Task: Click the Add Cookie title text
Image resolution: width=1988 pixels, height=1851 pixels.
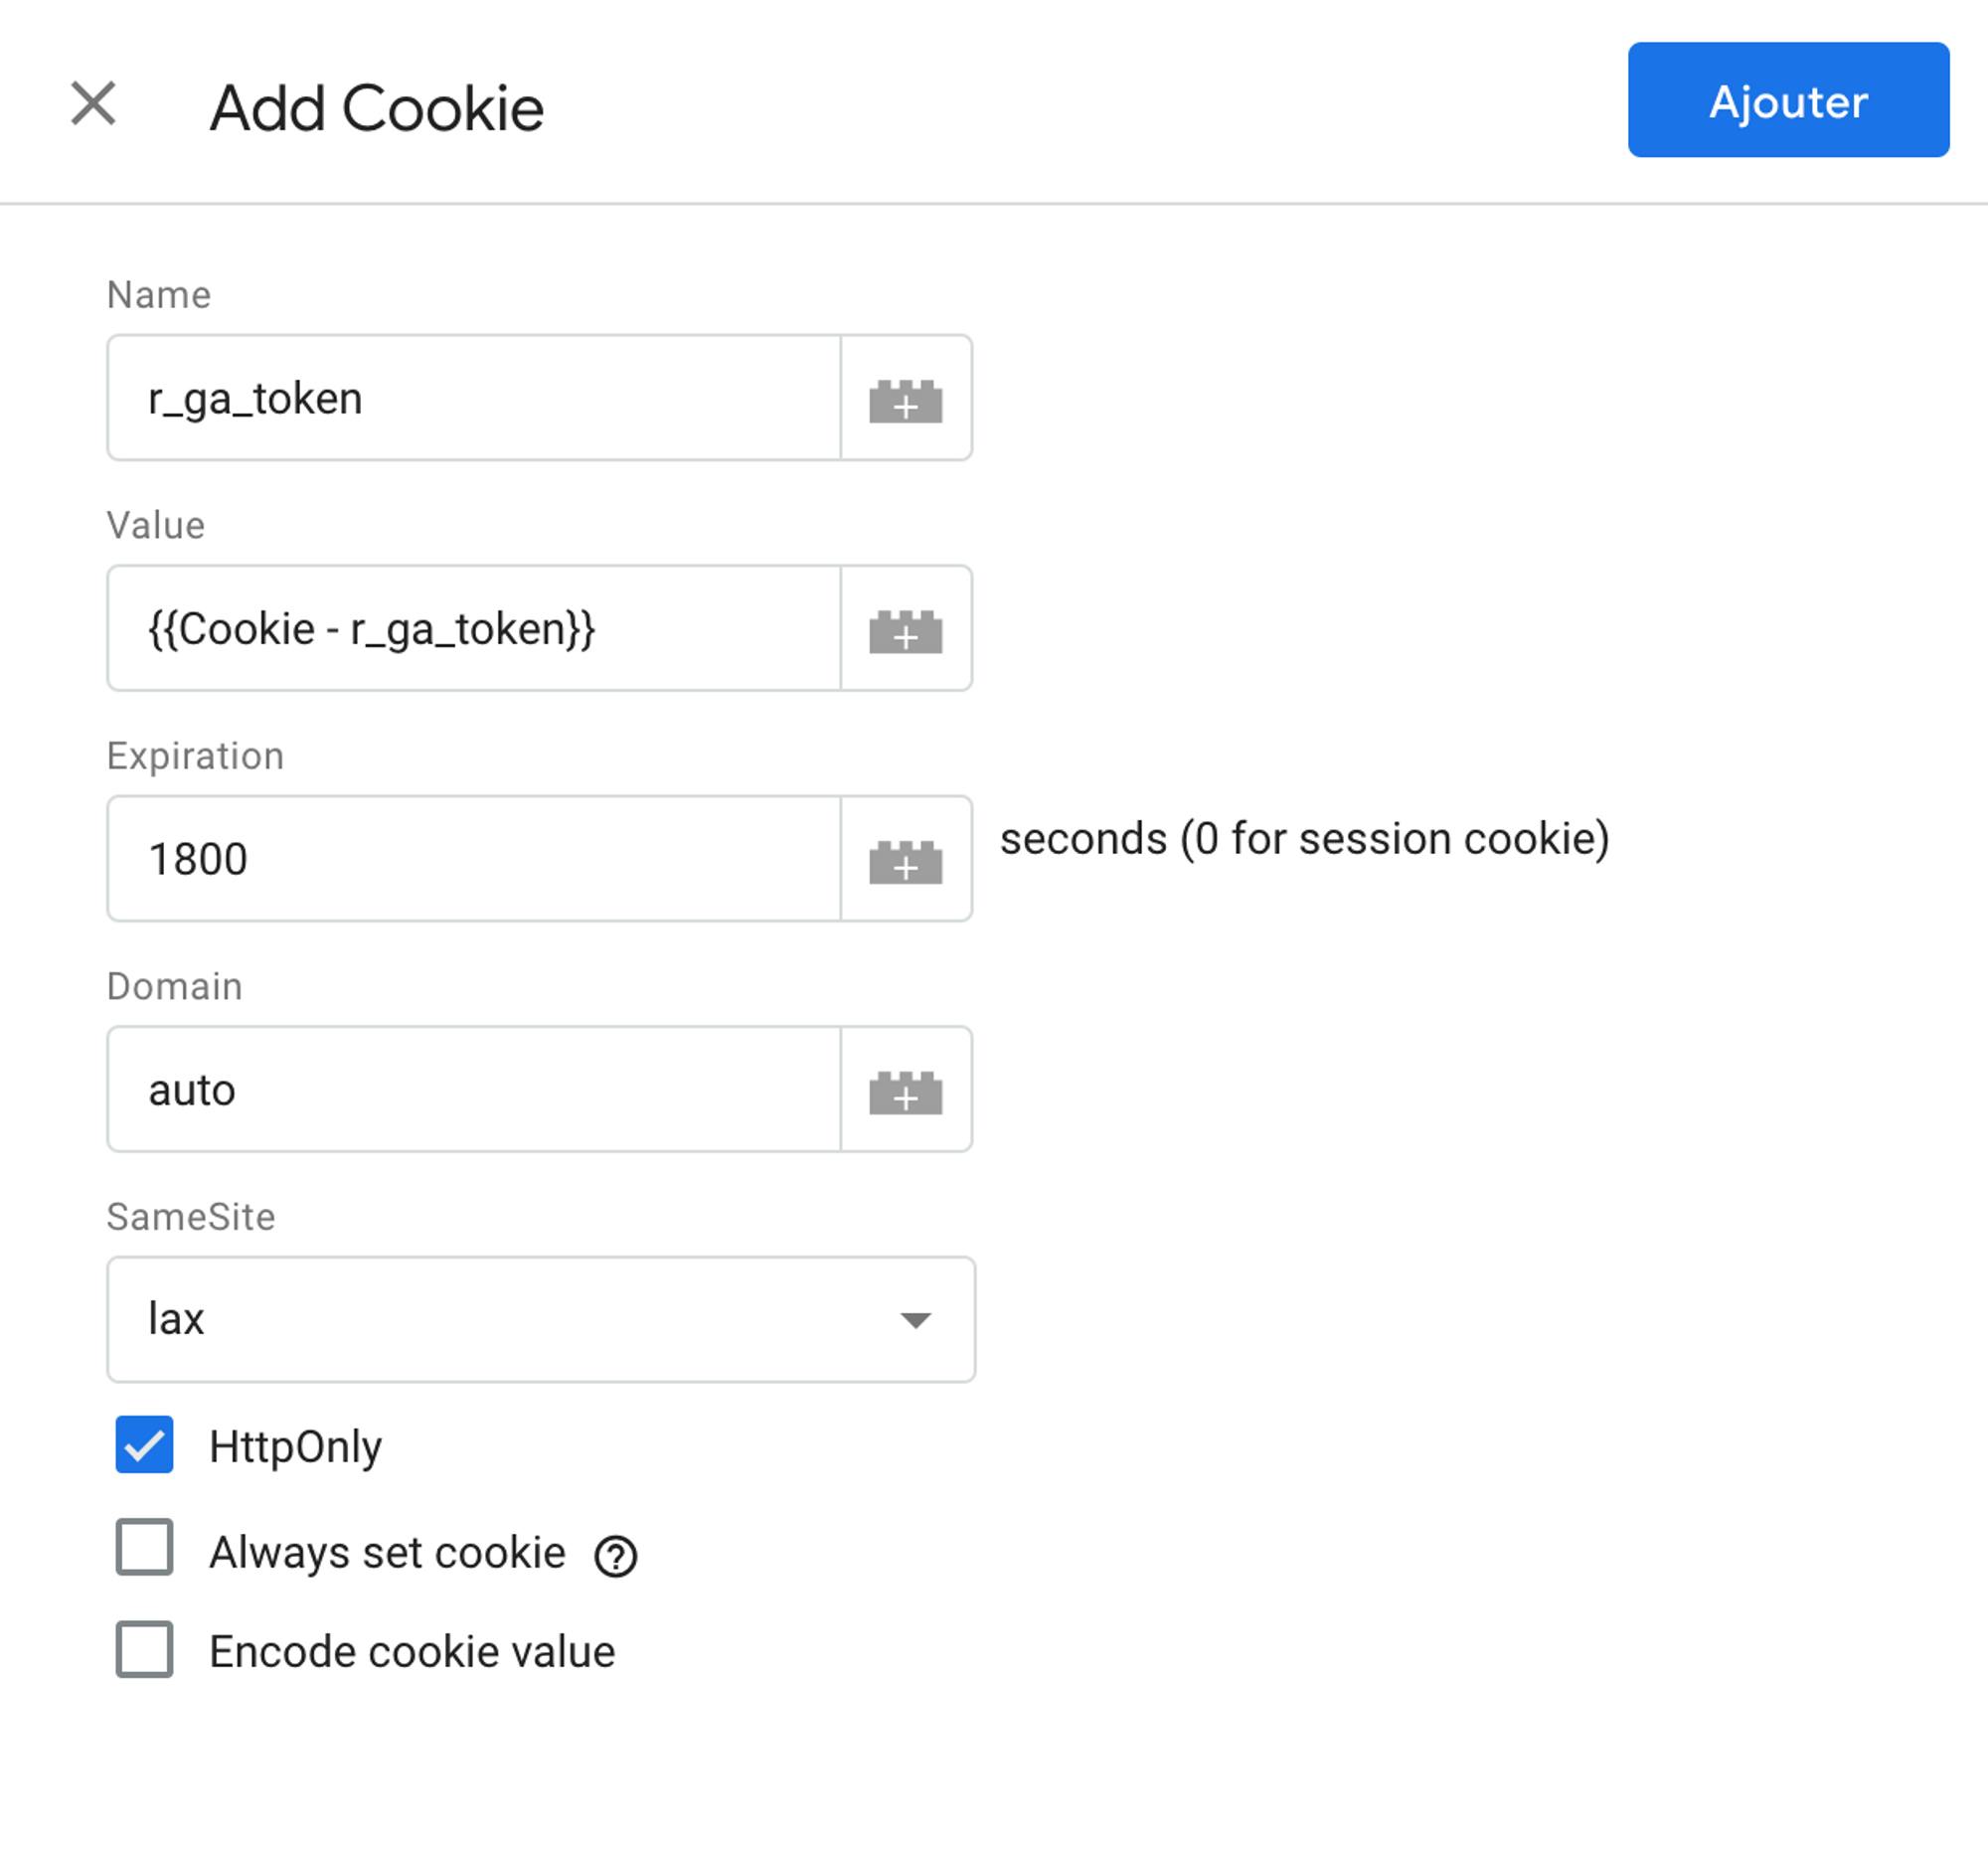Action: [376, 108]
